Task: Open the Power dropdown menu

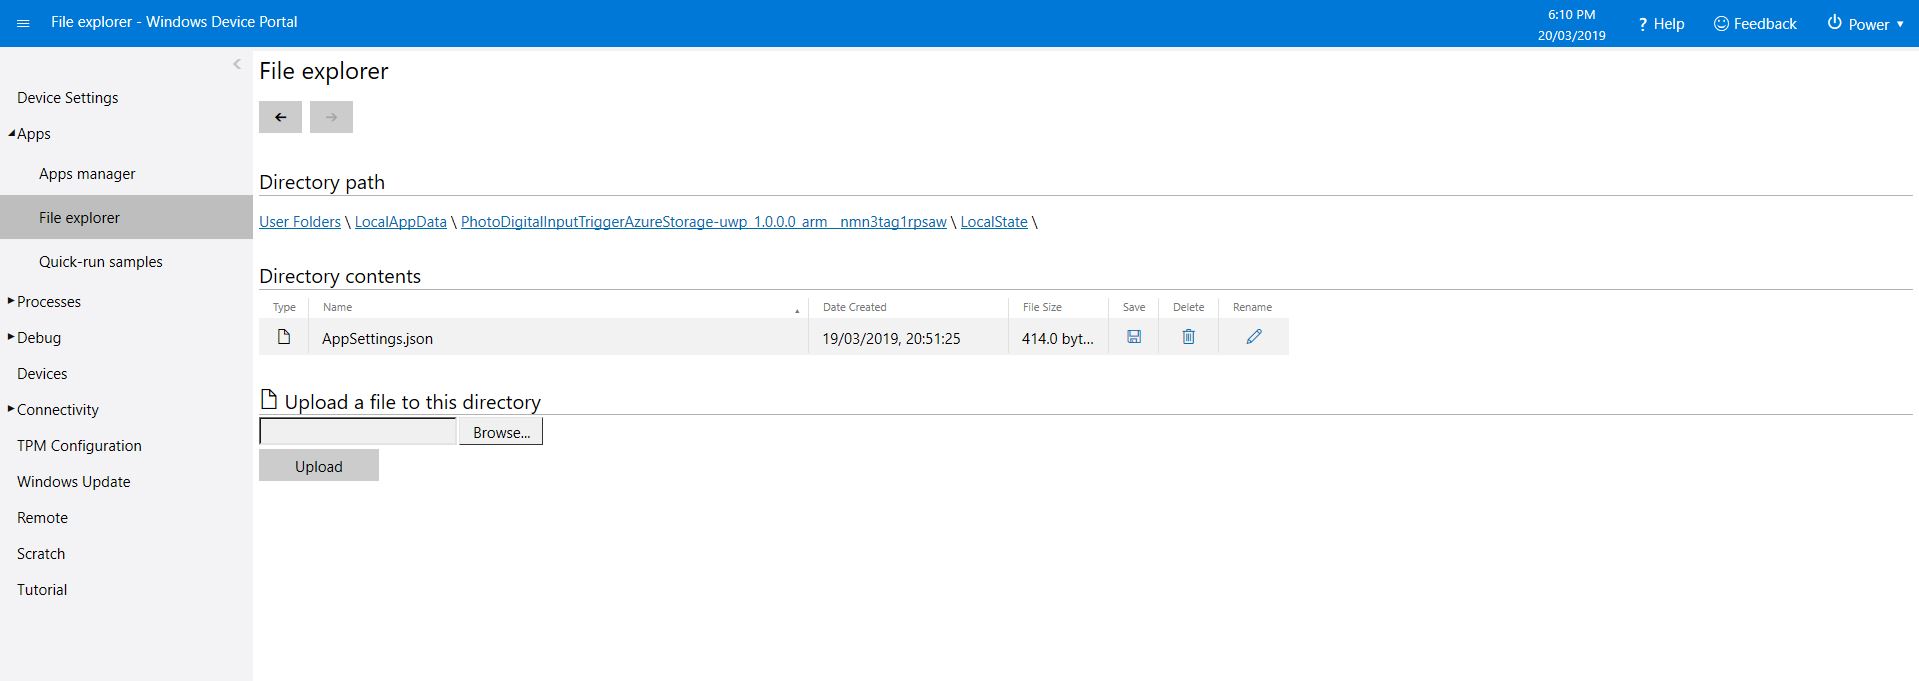Action: [1865, 24]
